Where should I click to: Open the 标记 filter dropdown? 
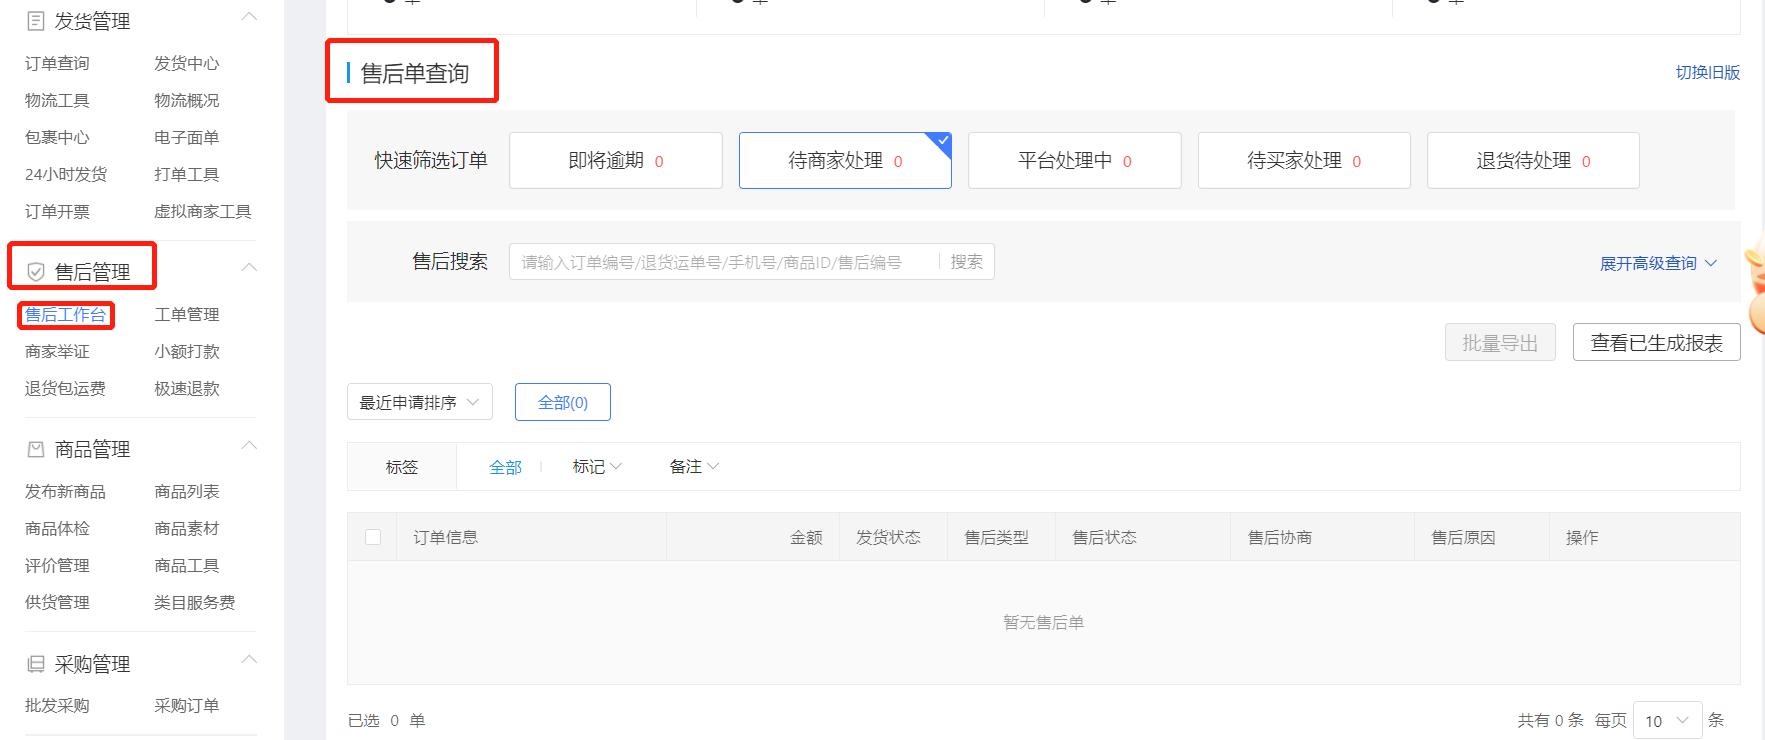click(x=597, y=467)
